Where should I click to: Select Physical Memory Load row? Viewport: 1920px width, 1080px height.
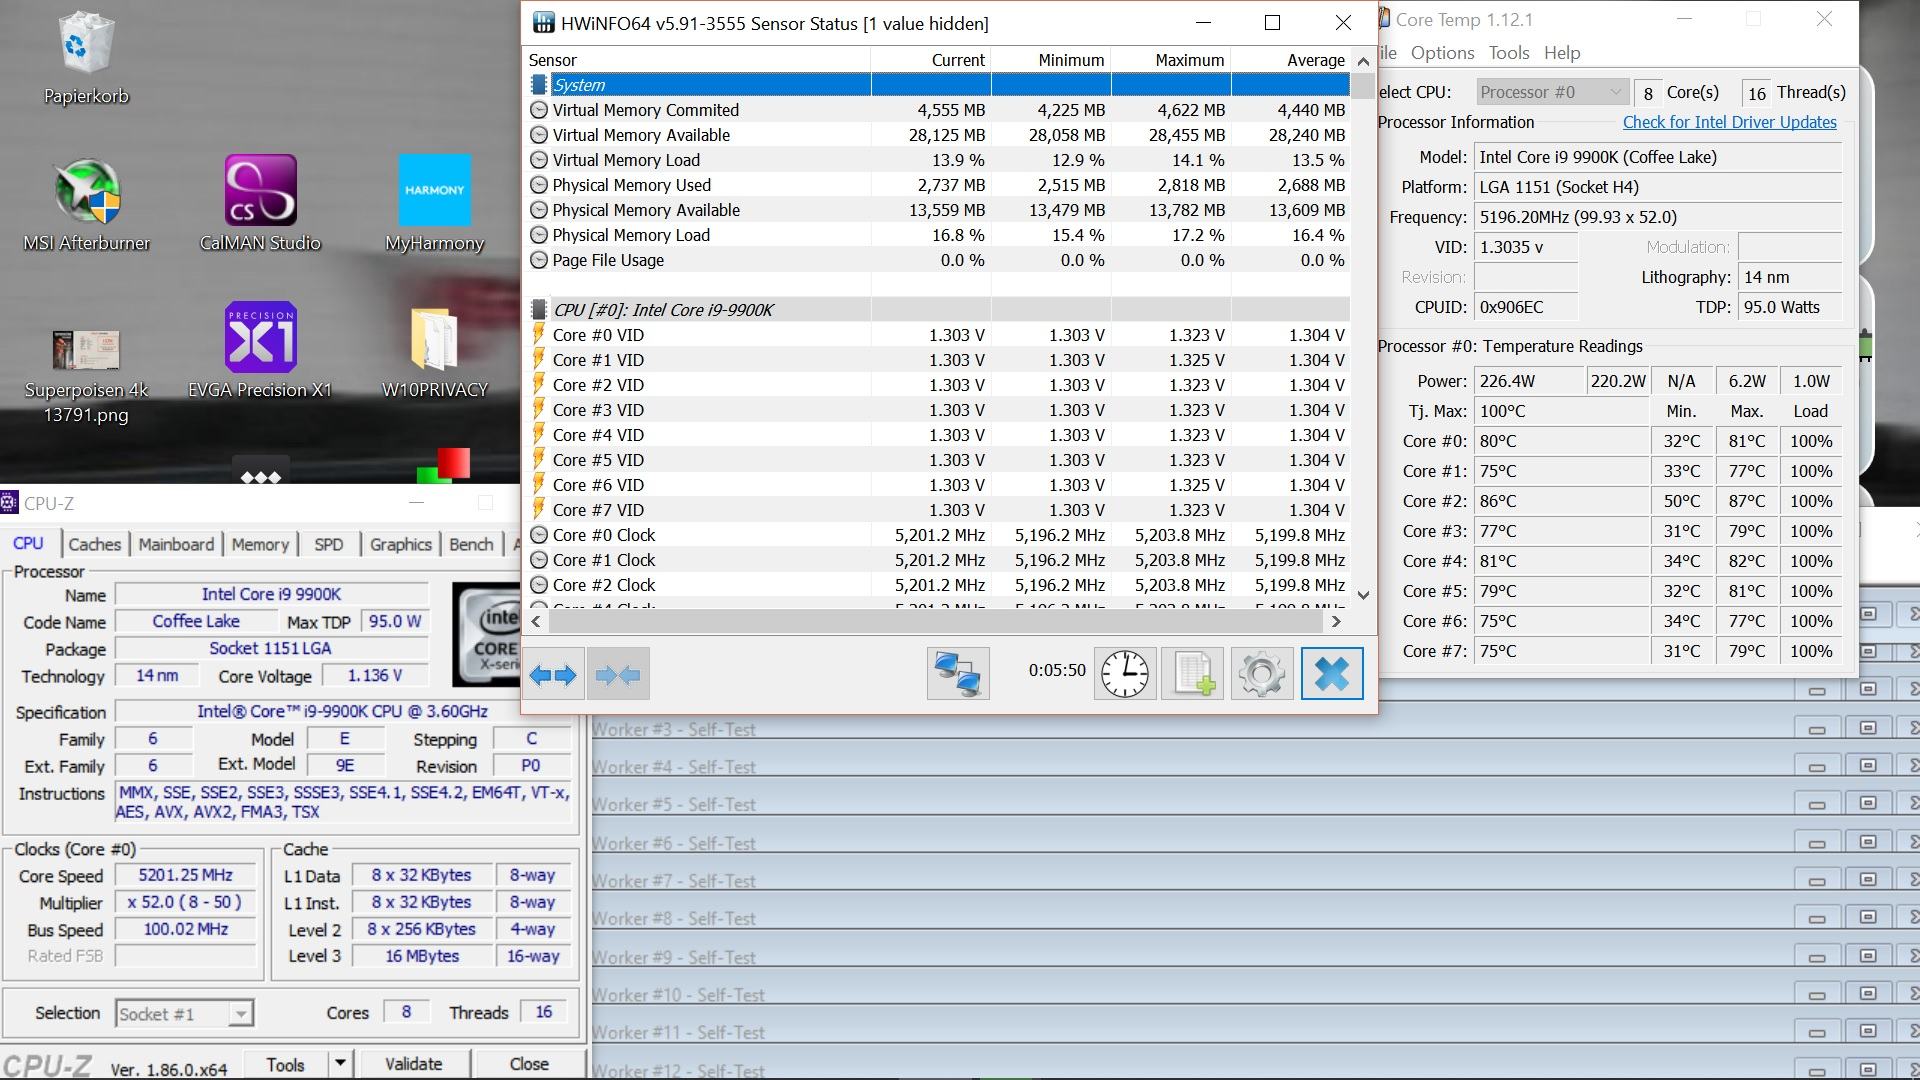(938, 235)
